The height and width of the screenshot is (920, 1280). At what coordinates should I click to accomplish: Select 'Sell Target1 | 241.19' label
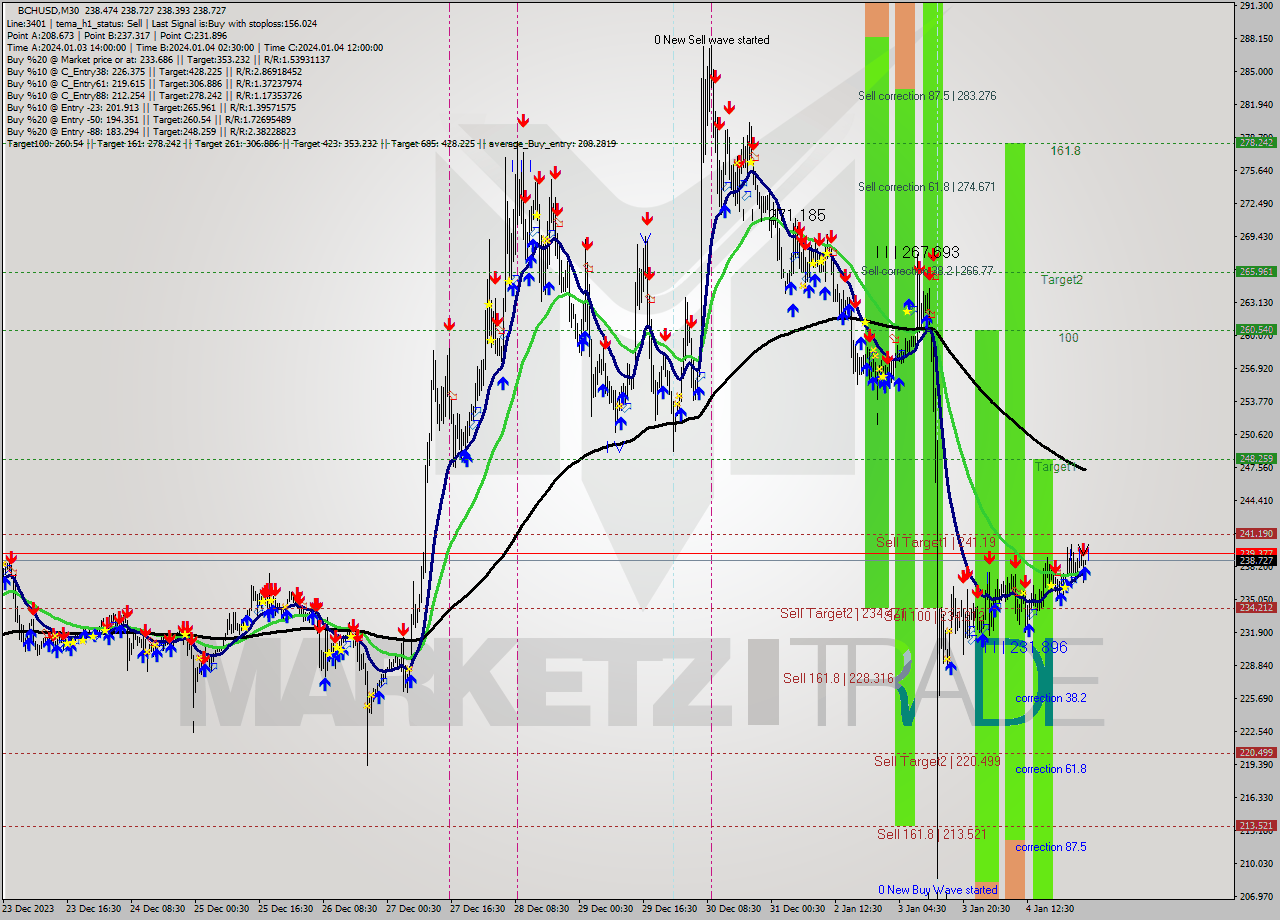pyautogui.click(x=936, y=542)
